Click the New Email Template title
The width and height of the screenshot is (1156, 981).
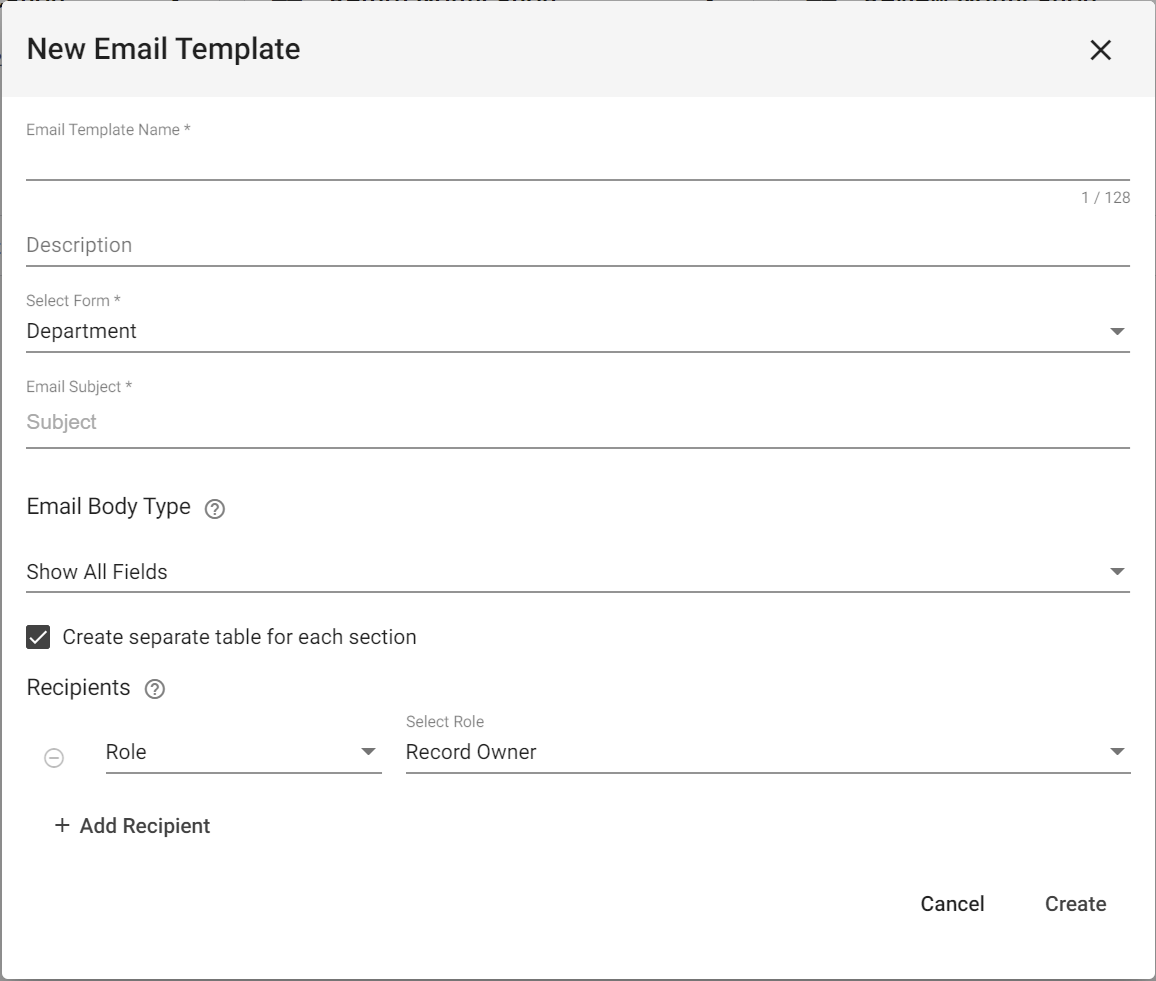coord(164,49)
